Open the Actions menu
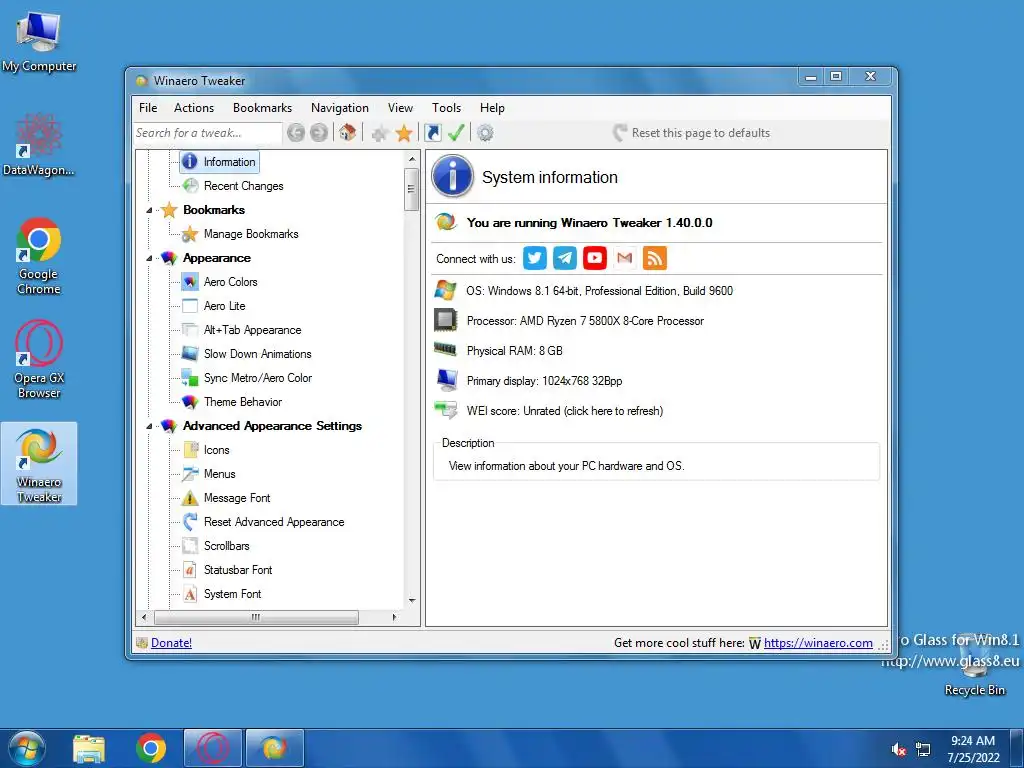1024x768 pixels. pos(194,108)
